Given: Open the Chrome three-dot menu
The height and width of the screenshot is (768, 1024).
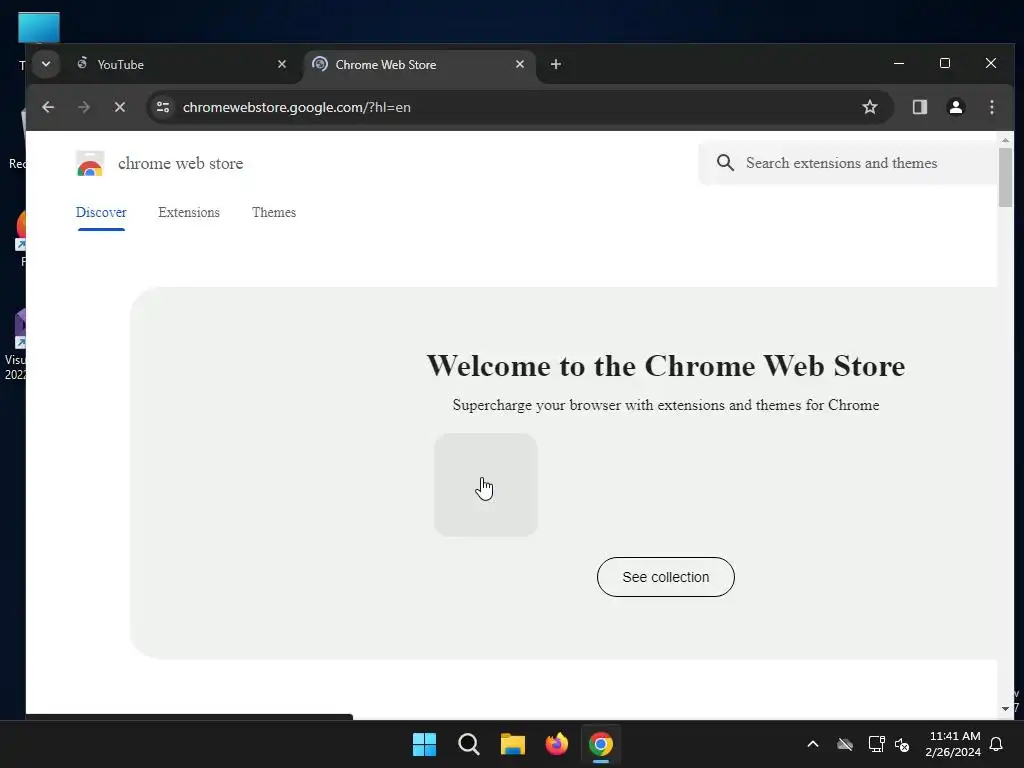Looking at the screenshot, I should tap(991, 107).
